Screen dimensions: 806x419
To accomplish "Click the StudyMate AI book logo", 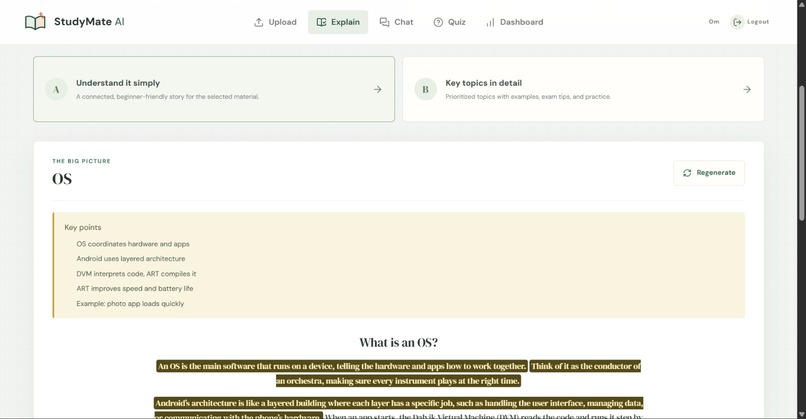I will tap(35, 22).
